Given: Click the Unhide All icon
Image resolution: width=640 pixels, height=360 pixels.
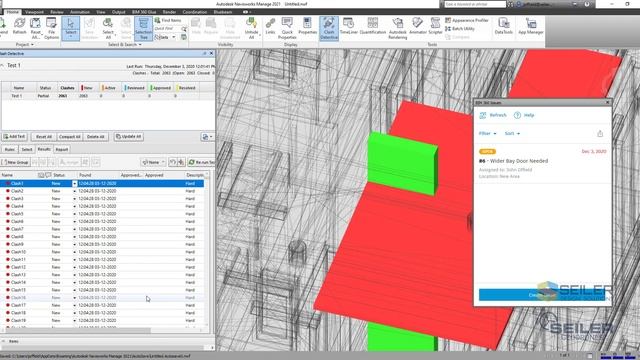Looking at the screenshot, I should tap(251, 28).
